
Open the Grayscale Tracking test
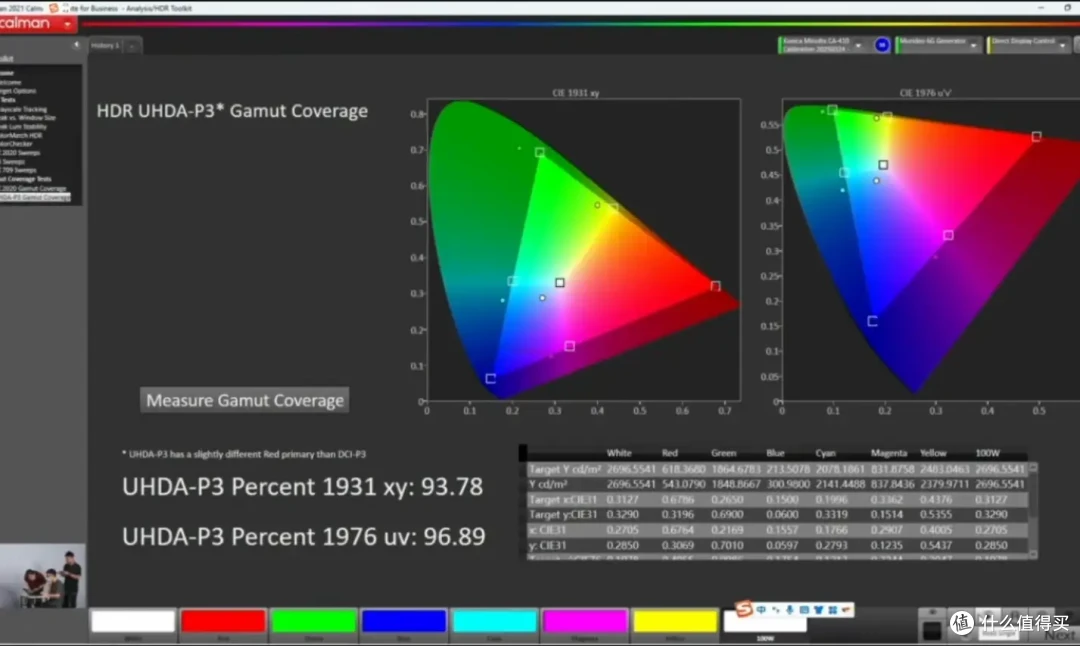click(x=23, y=109)
